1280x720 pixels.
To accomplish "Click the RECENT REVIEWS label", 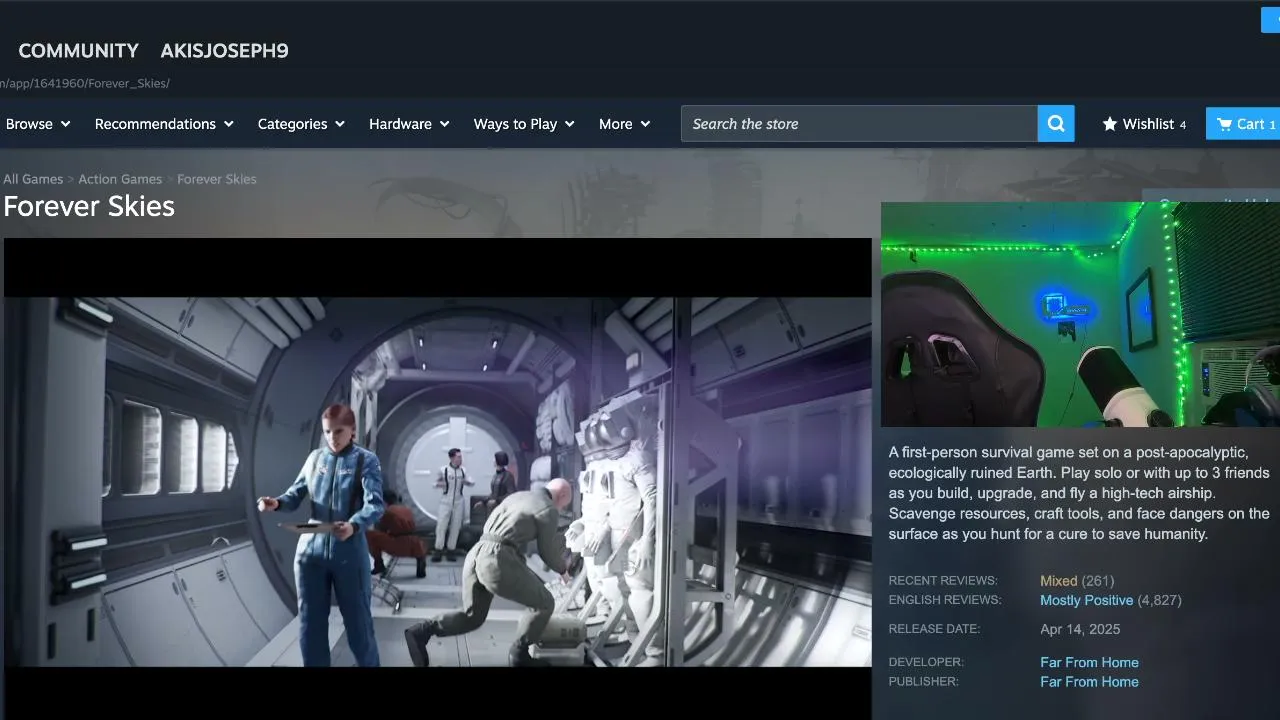I will [943, 581].
